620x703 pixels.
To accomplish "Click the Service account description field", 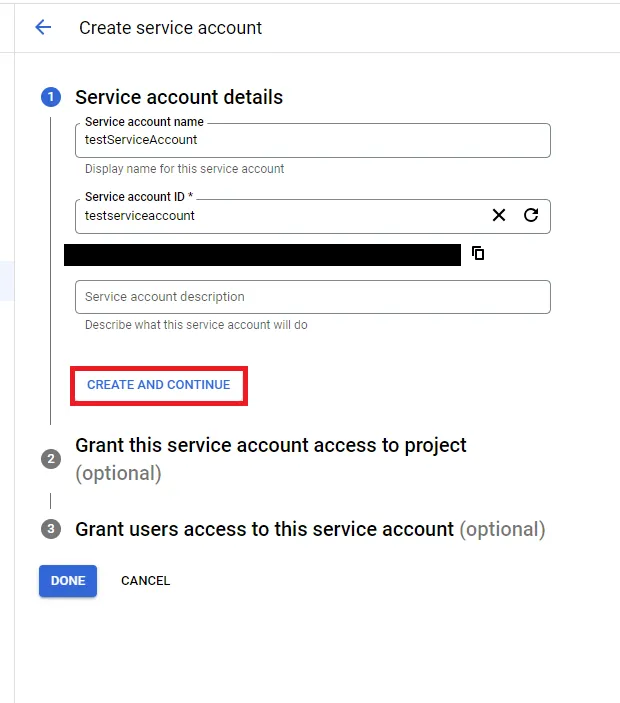I will (312, 297).
